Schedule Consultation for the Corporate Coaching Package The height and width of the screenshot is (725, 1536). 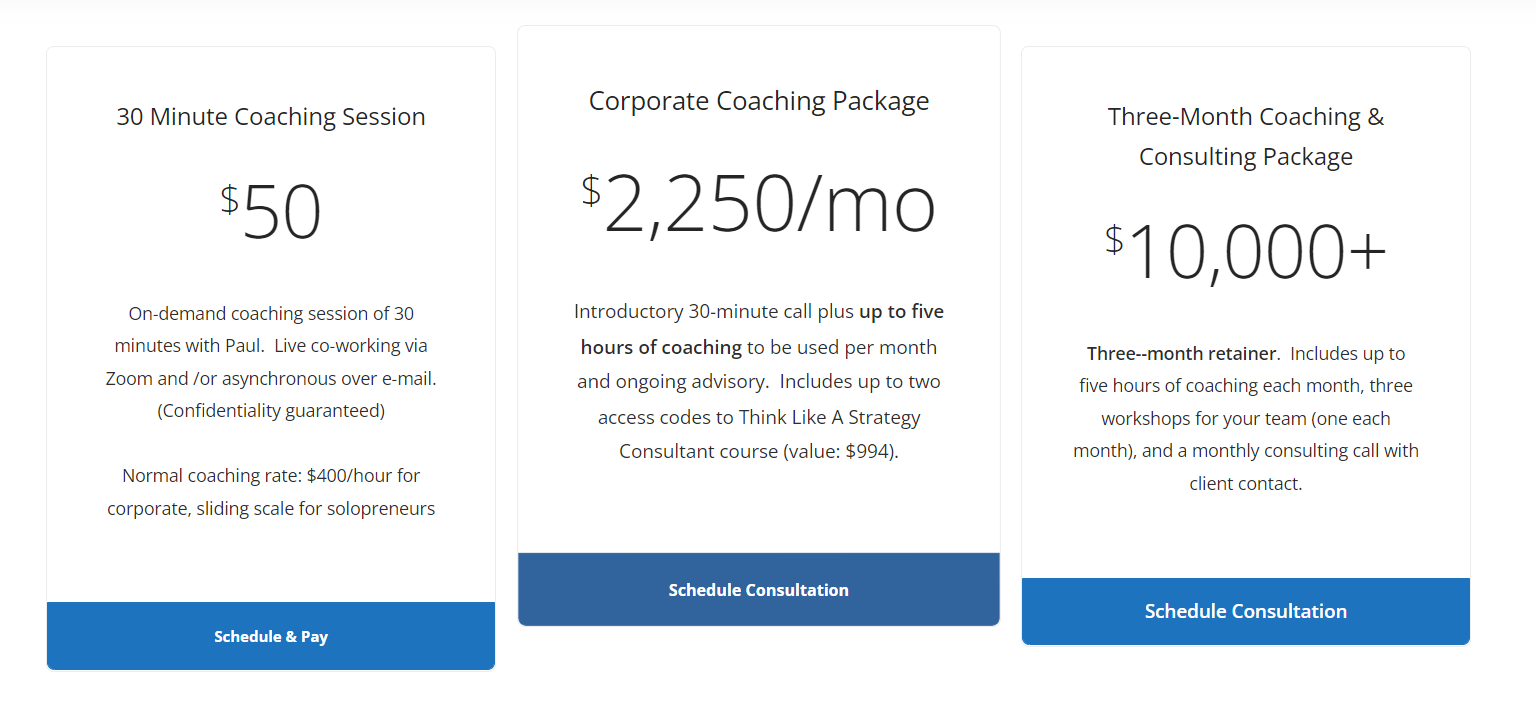[758, 590]
